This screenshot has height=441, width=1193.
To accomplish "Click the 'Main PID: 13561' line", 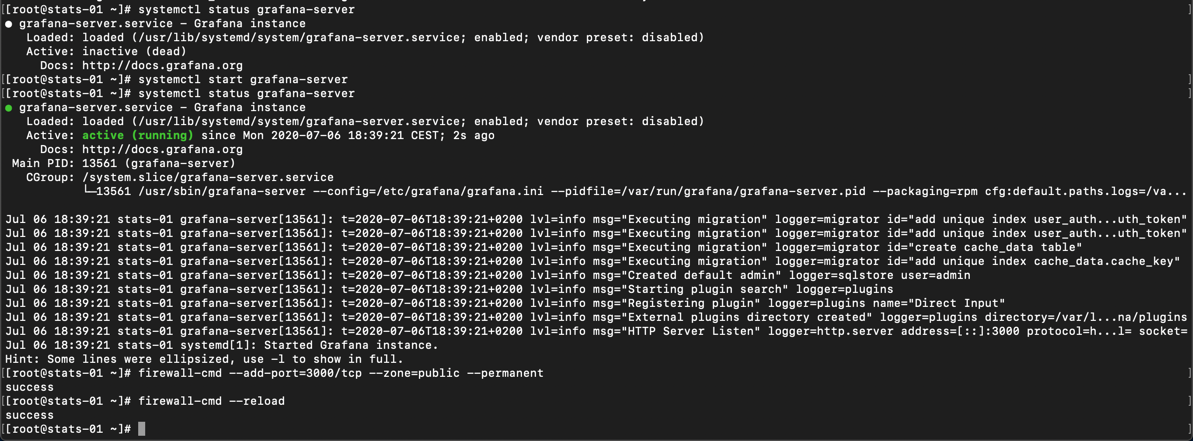I will pos(123,163).
